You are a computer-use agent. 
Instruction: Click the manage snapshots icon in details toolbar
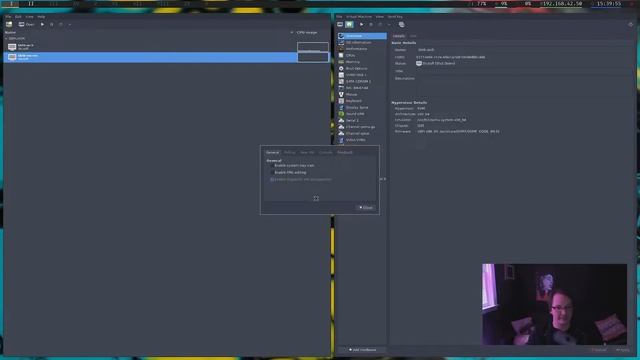coord(402,24)
